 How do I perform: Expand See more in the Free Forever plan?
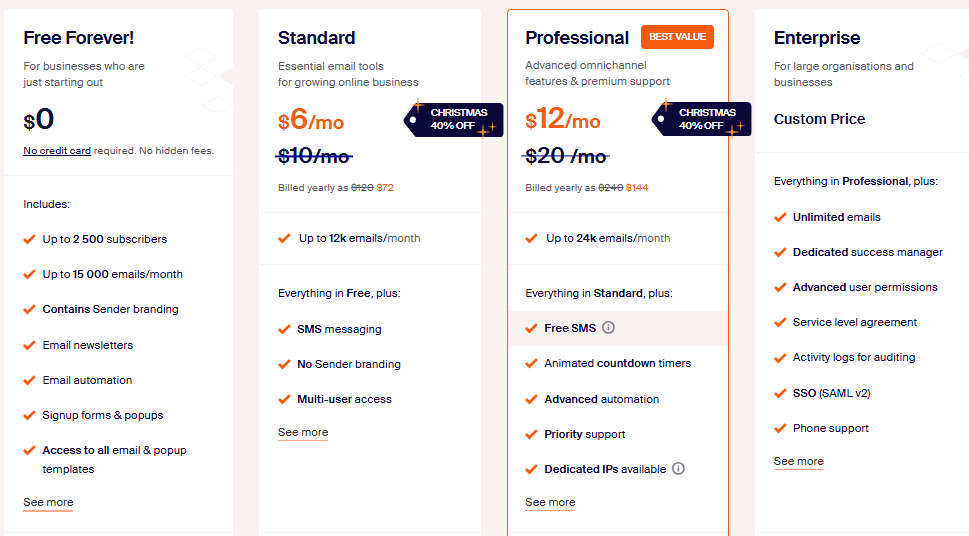(x=48, y=502)
